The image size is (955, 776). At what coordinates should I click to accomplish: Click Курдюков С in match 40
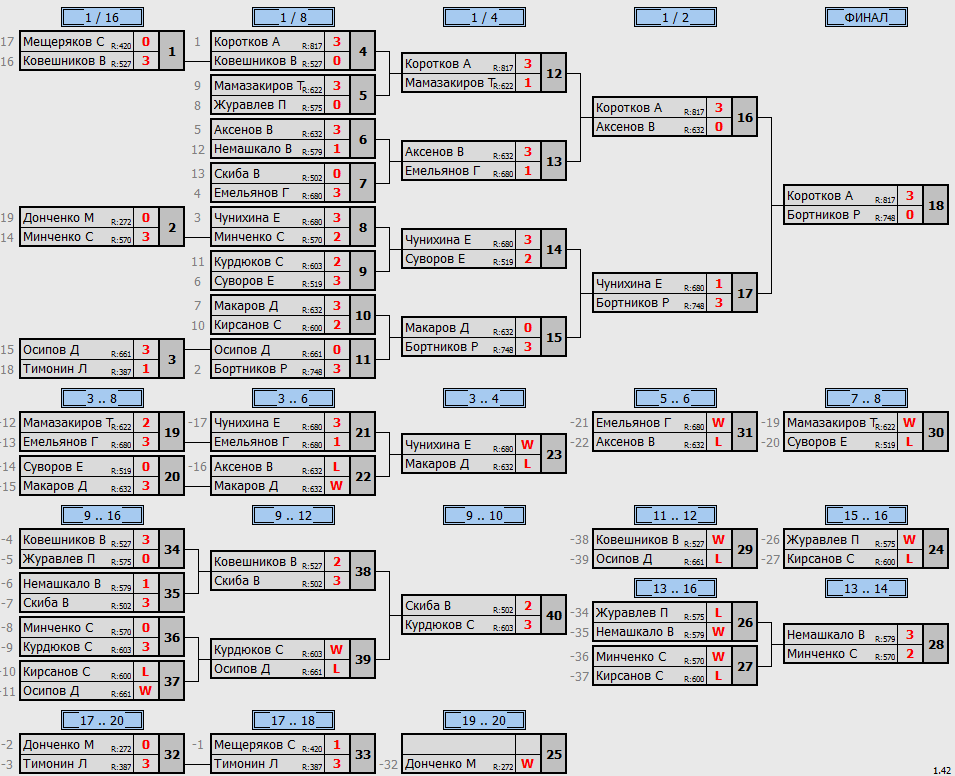439,625
